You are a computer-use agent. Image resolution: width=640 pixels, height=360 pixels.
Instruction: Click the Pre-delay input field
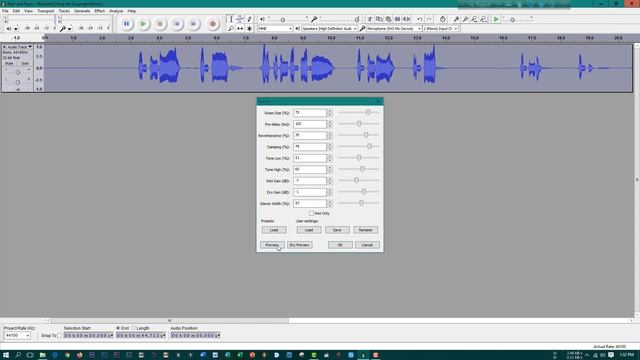[310, 124]
